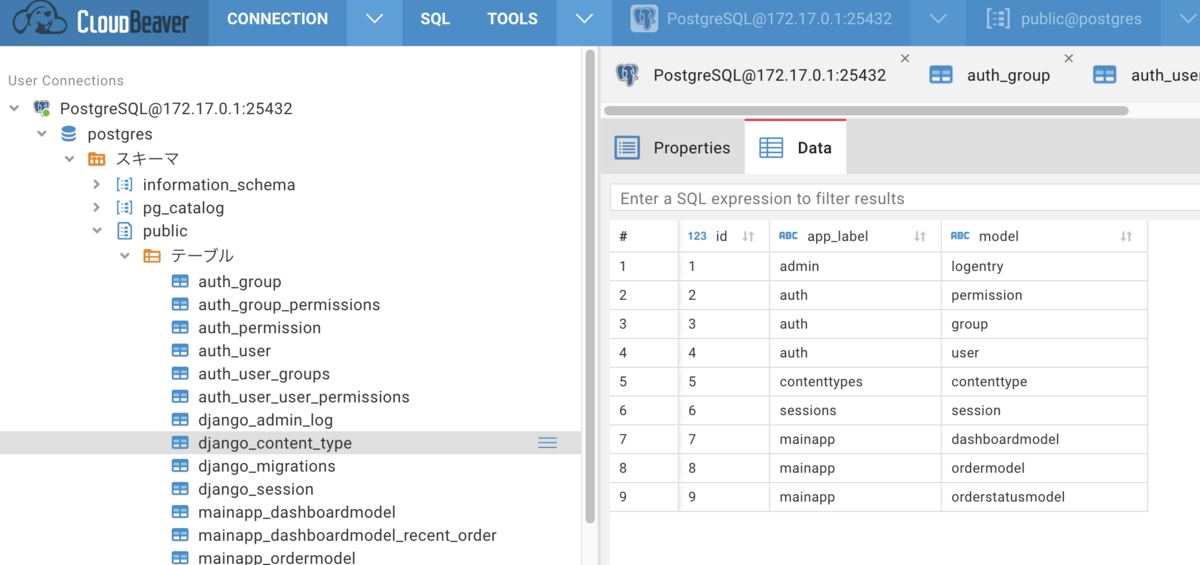1200x565 pixels.
Task: Select the 'logentry' cell
Action: [x=1044, y=266]
